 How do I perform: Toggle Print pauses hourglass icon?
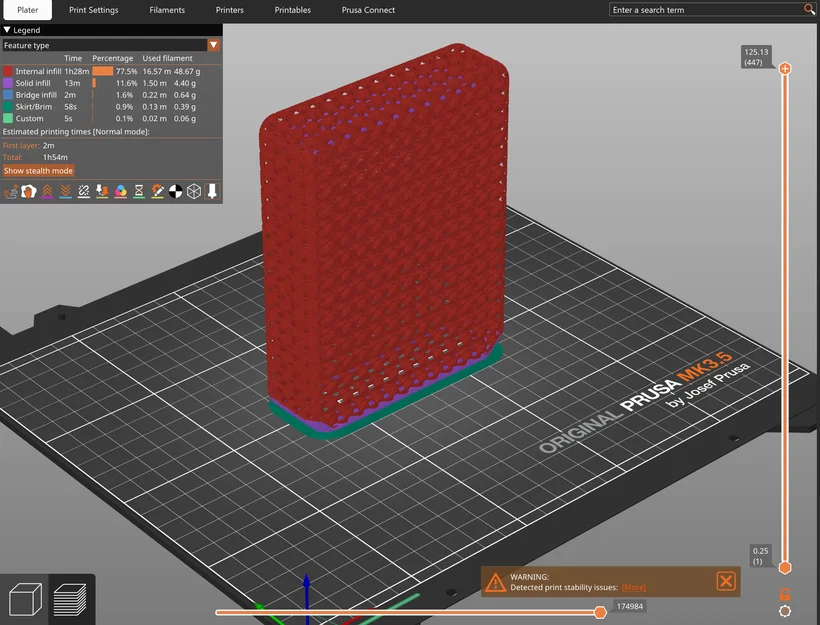(139, 191)
